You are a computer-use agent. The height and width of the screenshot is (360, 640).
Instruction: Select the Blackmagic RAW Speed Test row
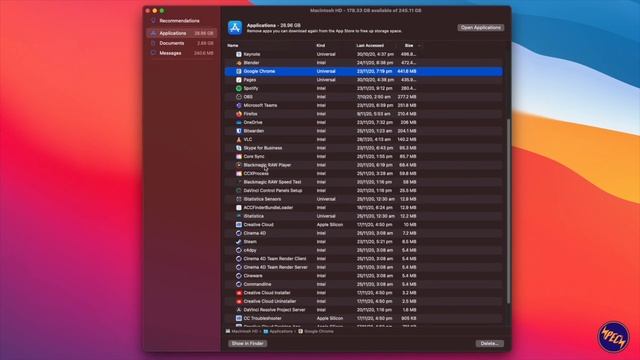[363, 182]
